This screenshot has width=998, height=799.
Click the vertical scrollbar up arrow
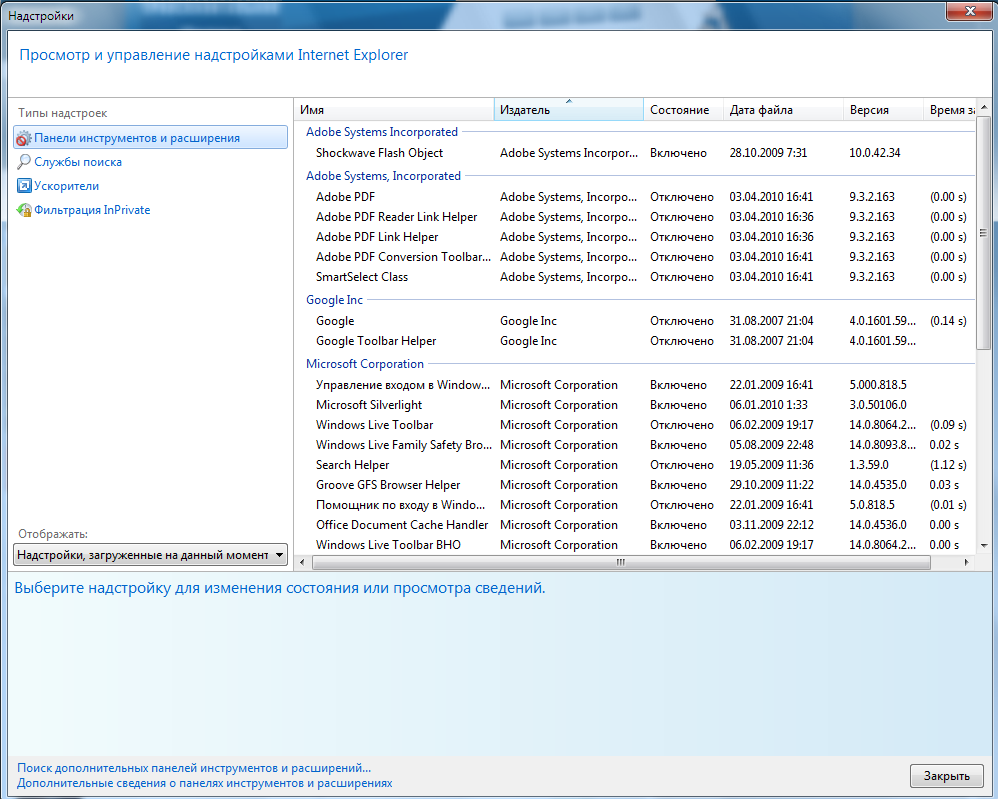click(x=983, y=107)
